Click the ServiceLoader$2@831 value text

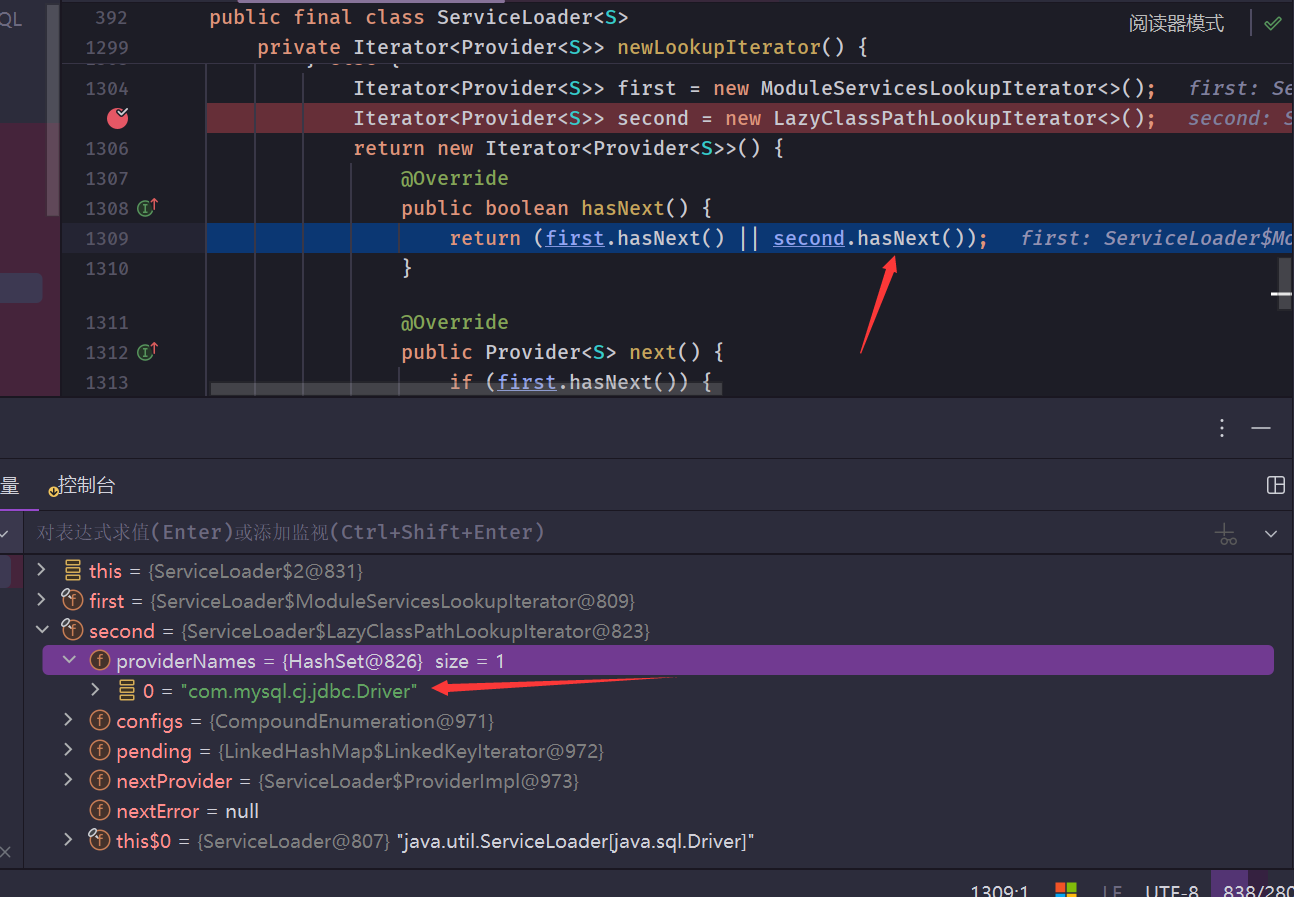[x=255, y=571]
